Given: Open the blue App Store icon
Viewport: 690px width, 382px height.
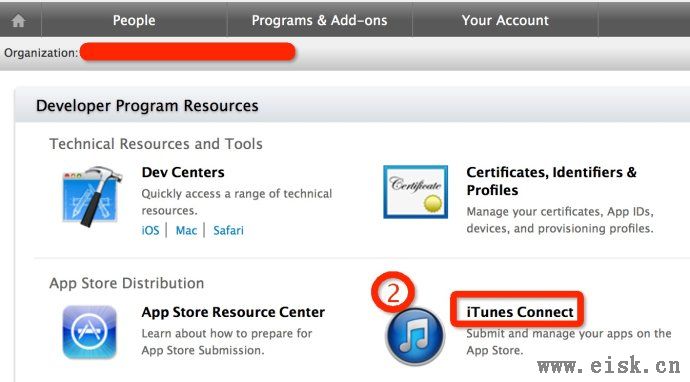Looking at the screenshot, I should point(90,332).
